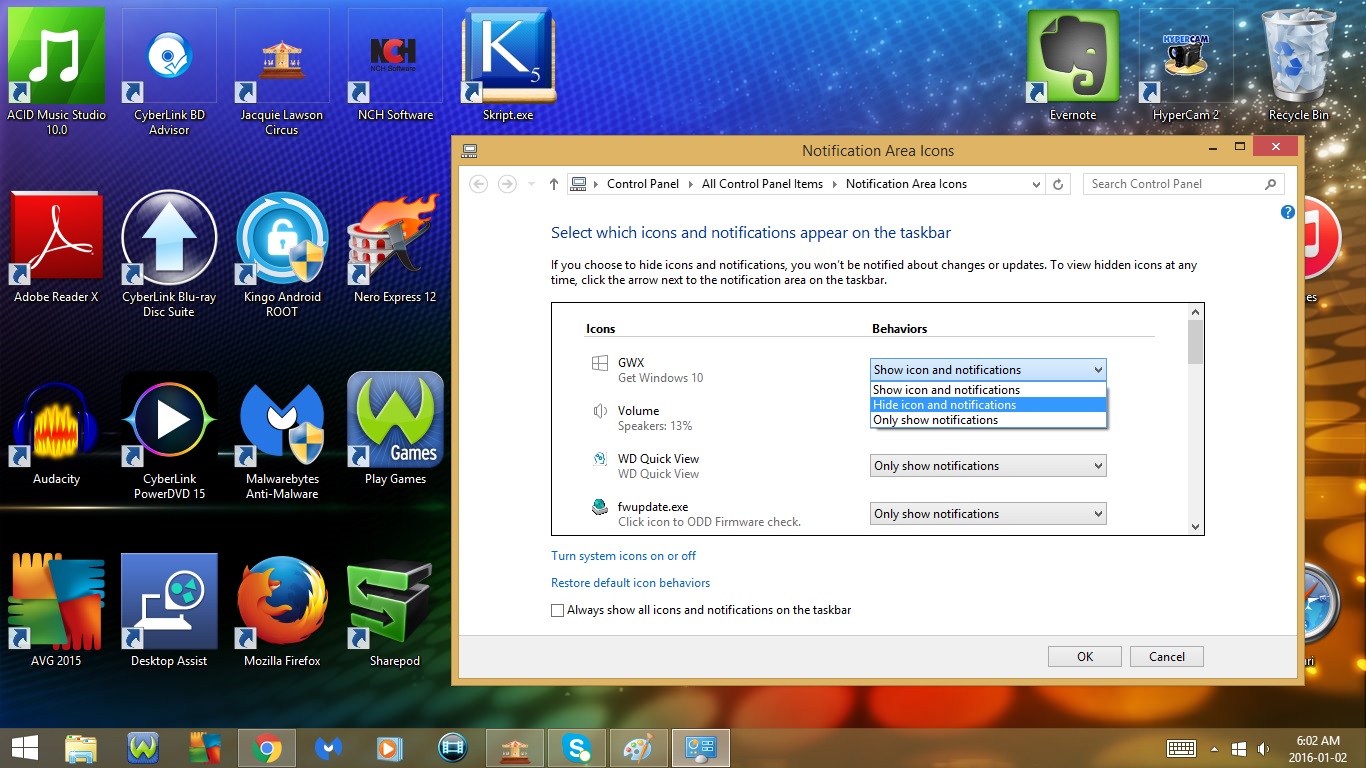Viewport: 1366px width, 768px height.
Task: Choose Hide icon and notifications option
Action: pyautogui.click(x=988, y=405)
